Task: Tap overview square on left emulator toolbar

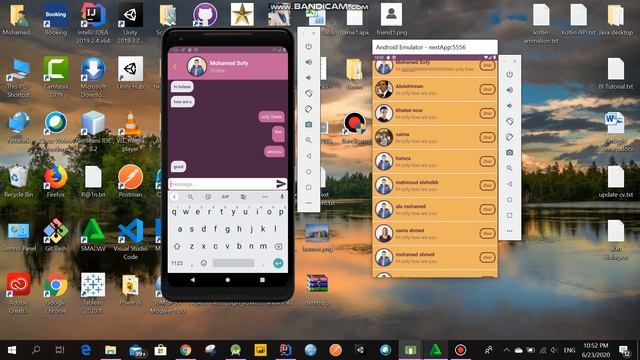Action: [309, 187]
